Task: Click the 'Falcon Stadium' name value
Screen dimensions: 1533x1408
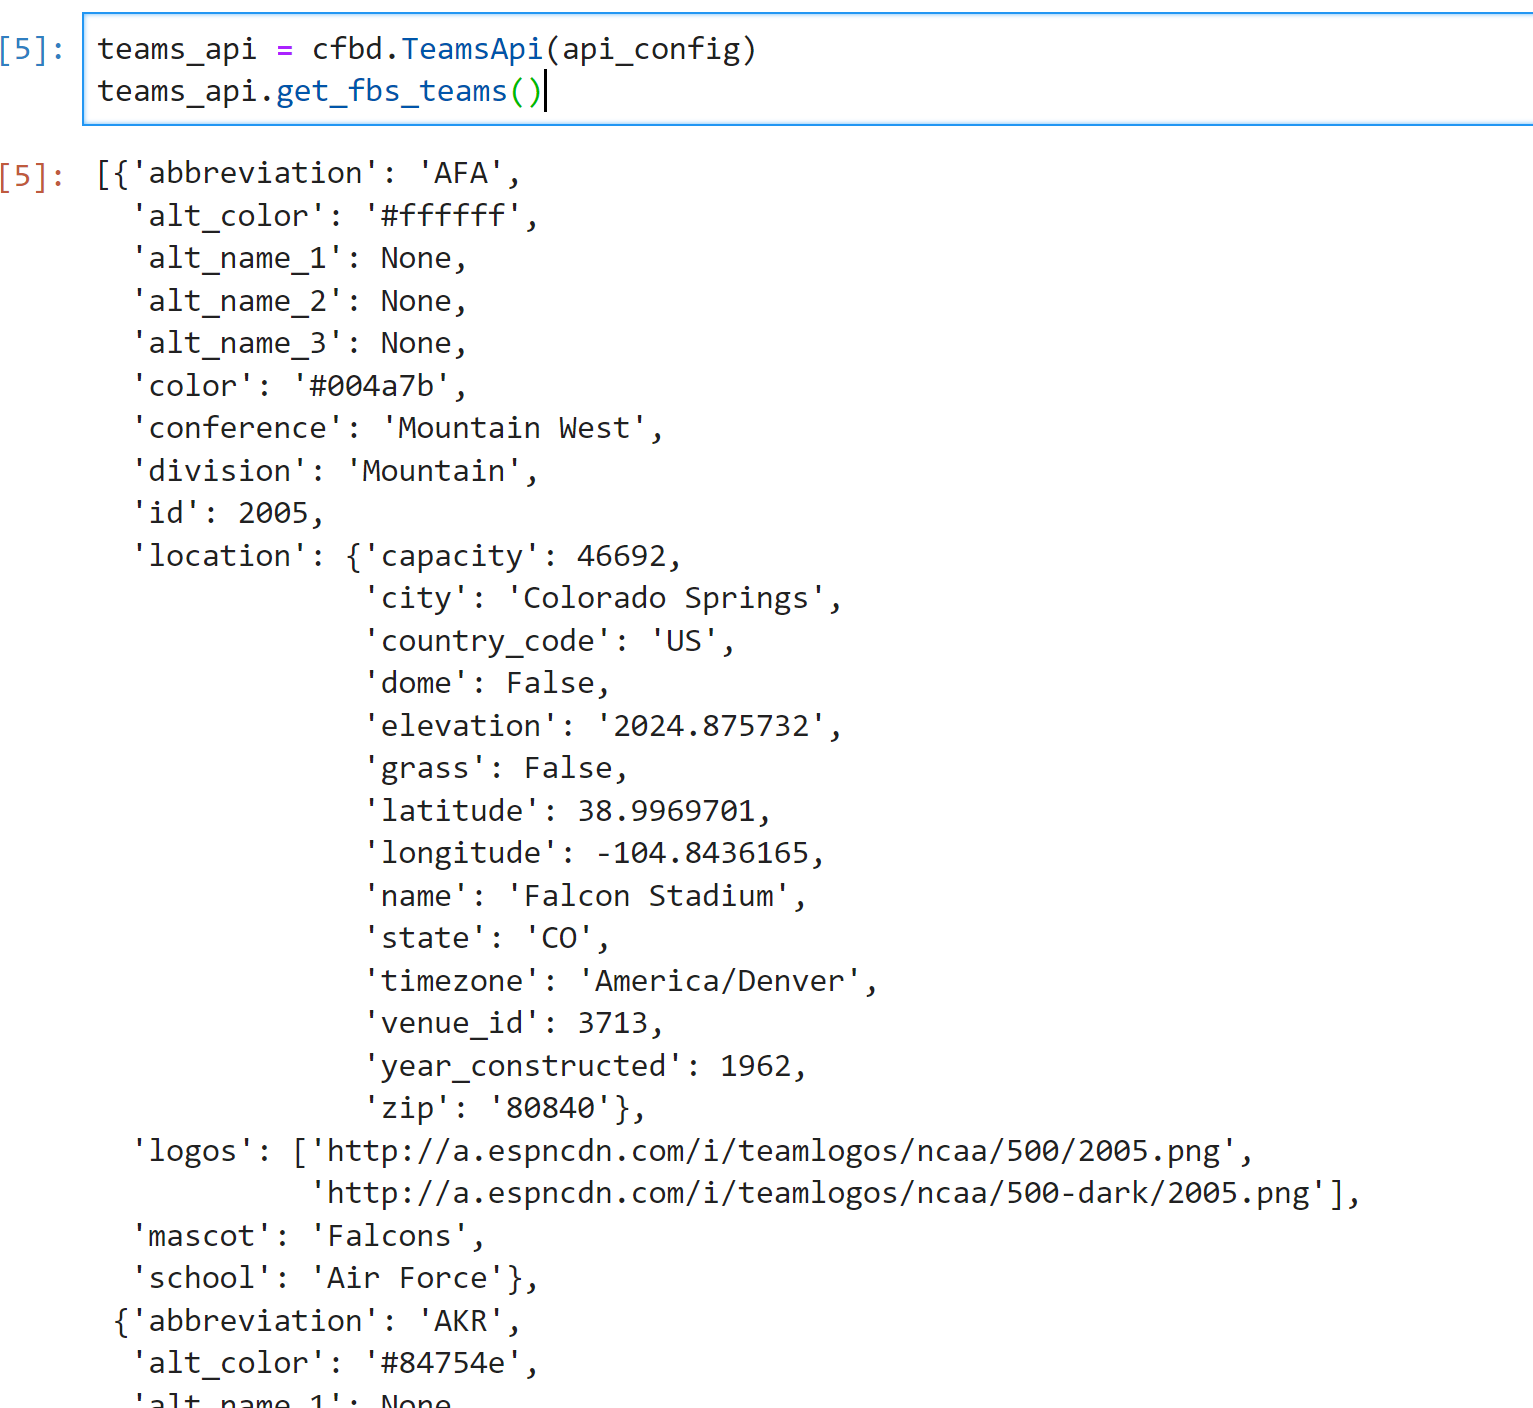Action: [648, 896]
